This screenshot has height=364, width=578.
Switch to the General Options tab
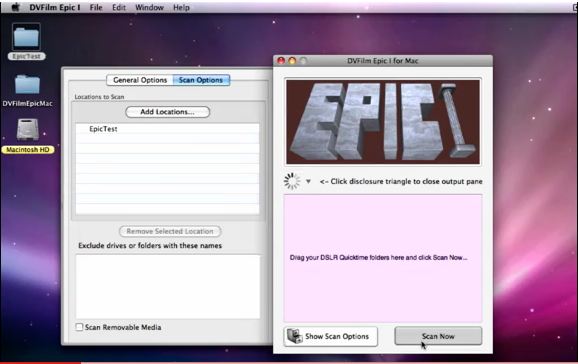click(x=140, y=80)
